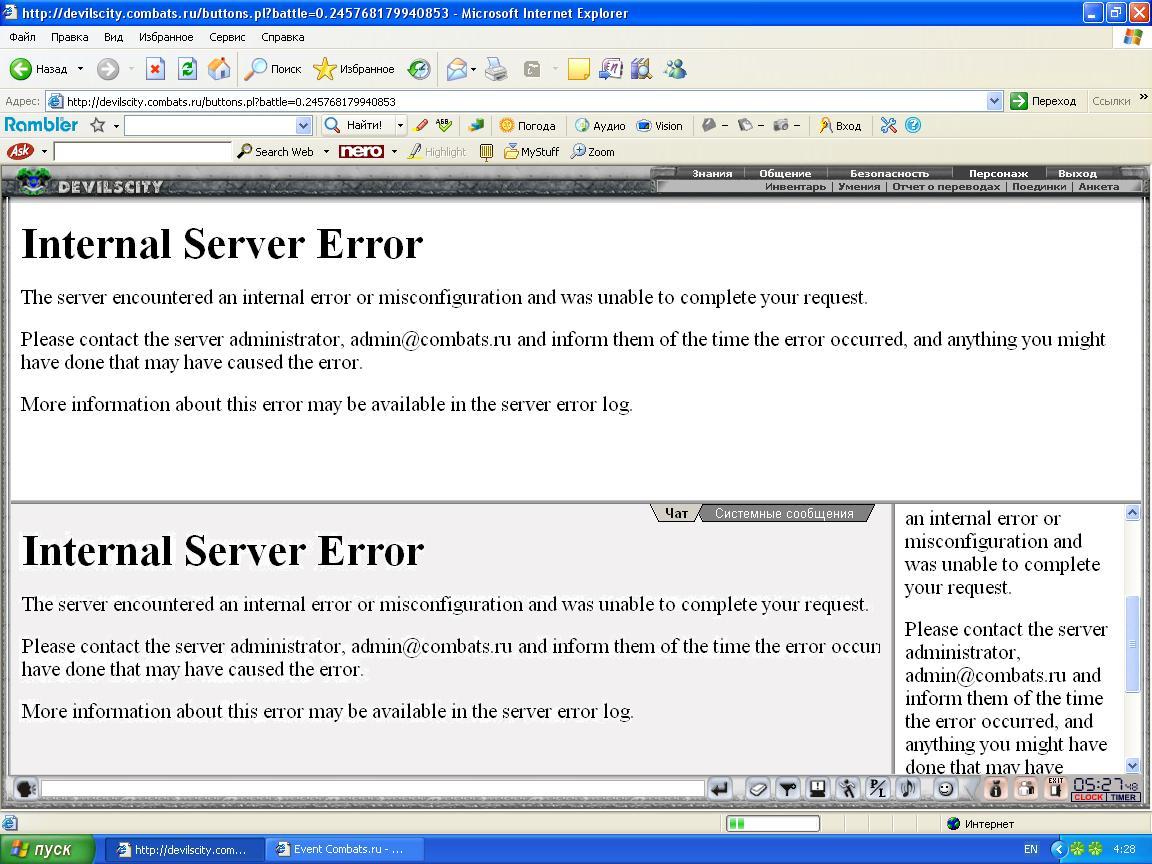Open the Избранное menu in menu bar
Screen dimensions: 1152x864
(166, 37)
